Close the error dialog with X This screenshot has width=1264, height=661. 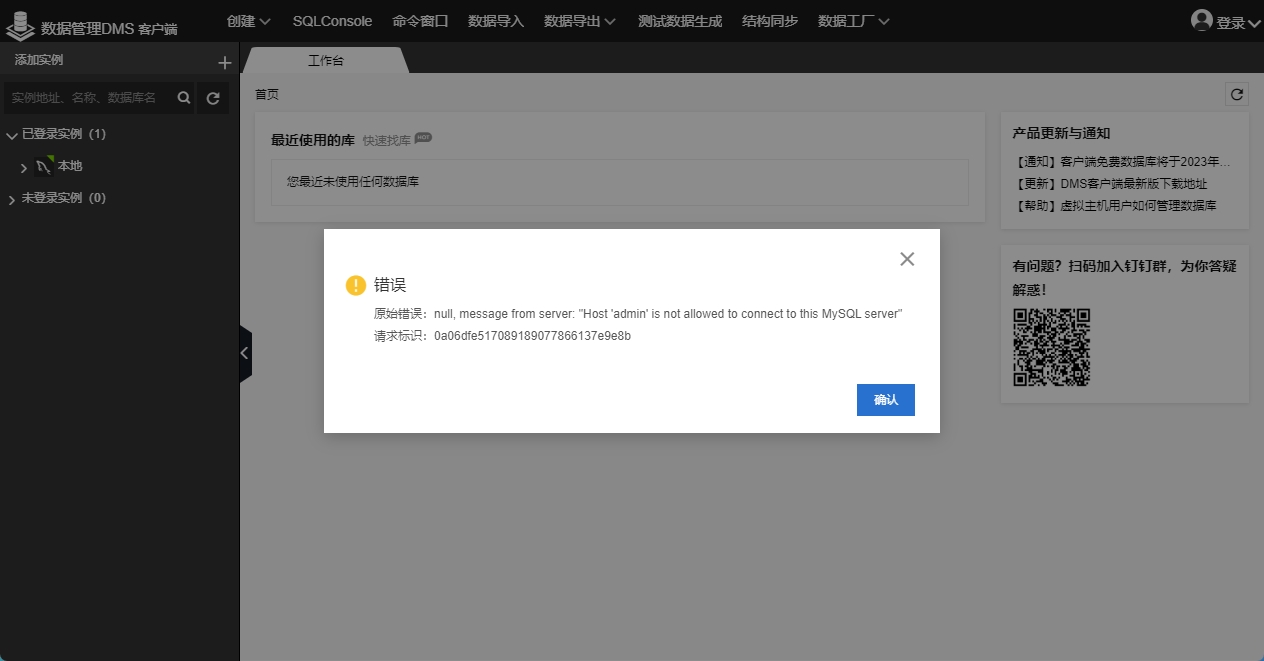[x=907, y=259]
